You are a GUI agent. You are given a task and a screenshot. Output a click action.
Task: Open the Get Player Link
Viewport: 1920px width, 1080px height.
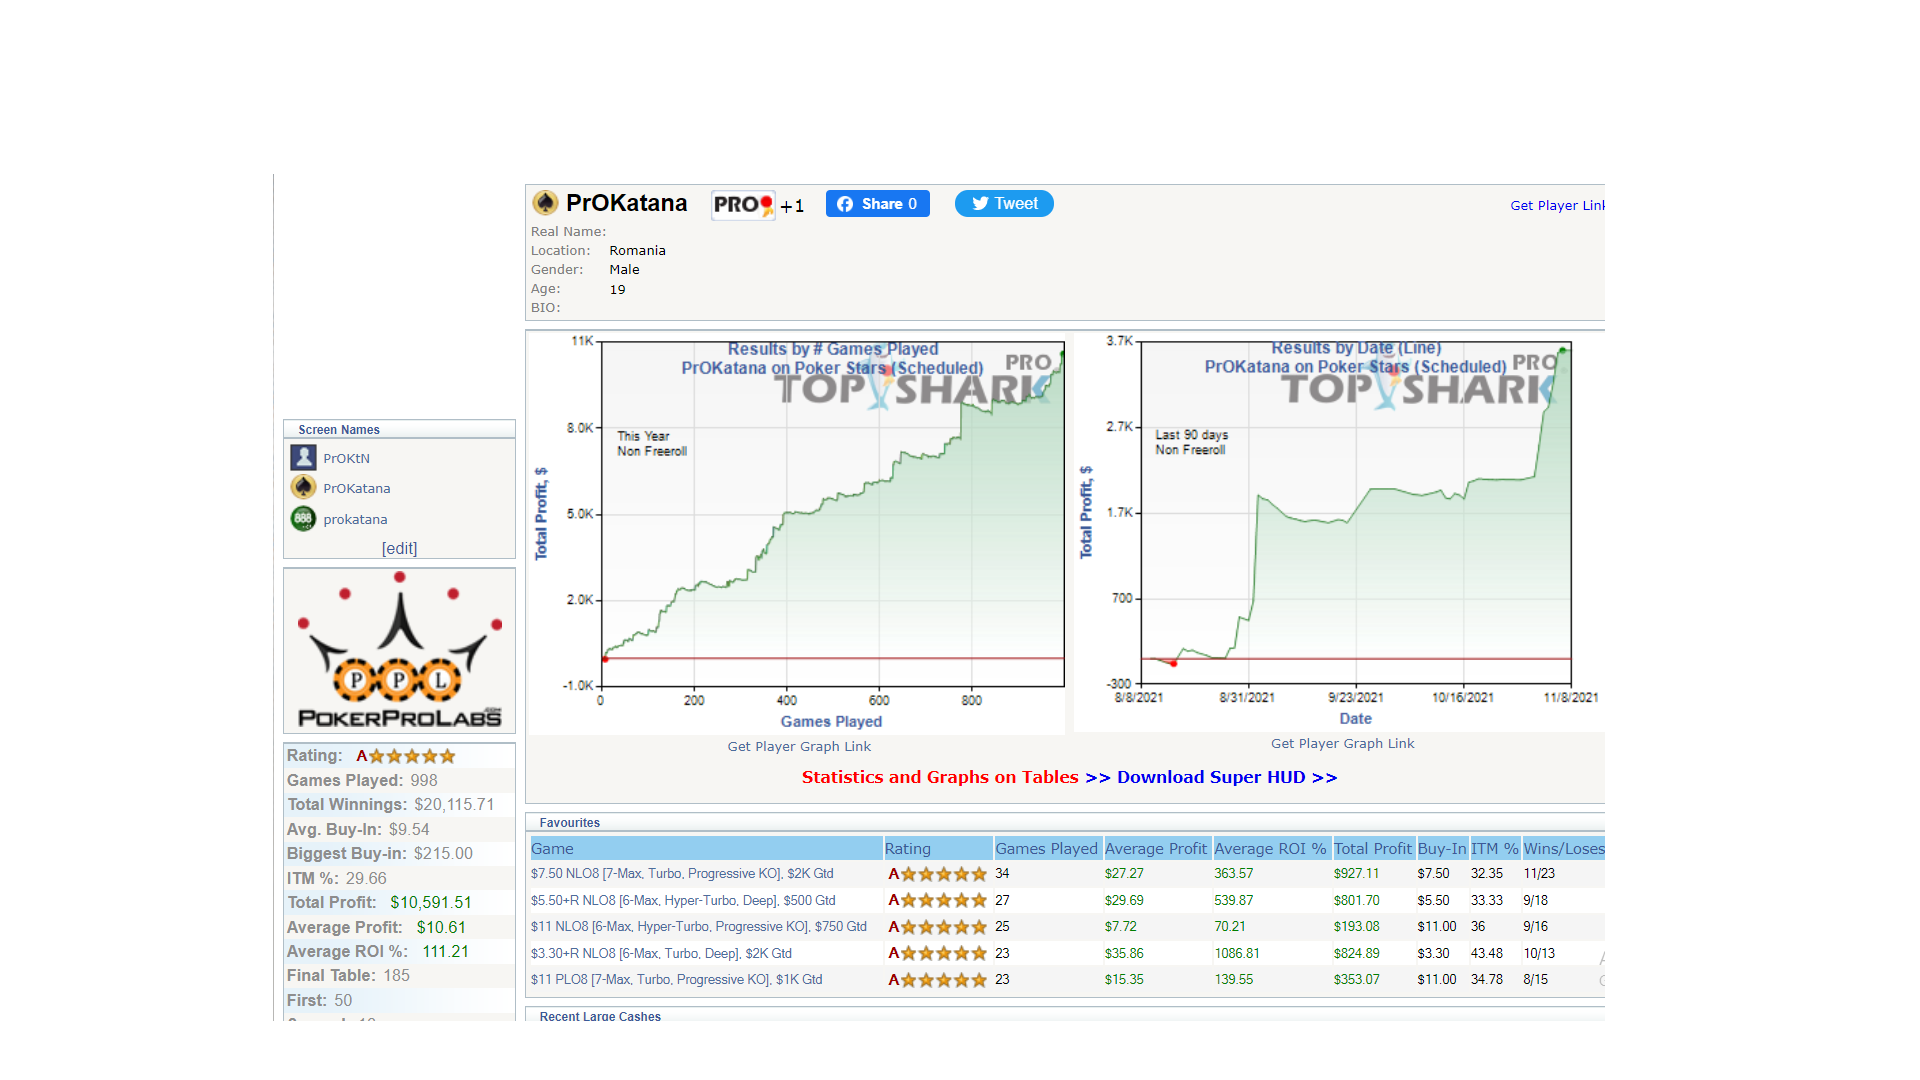point(1557,206)
